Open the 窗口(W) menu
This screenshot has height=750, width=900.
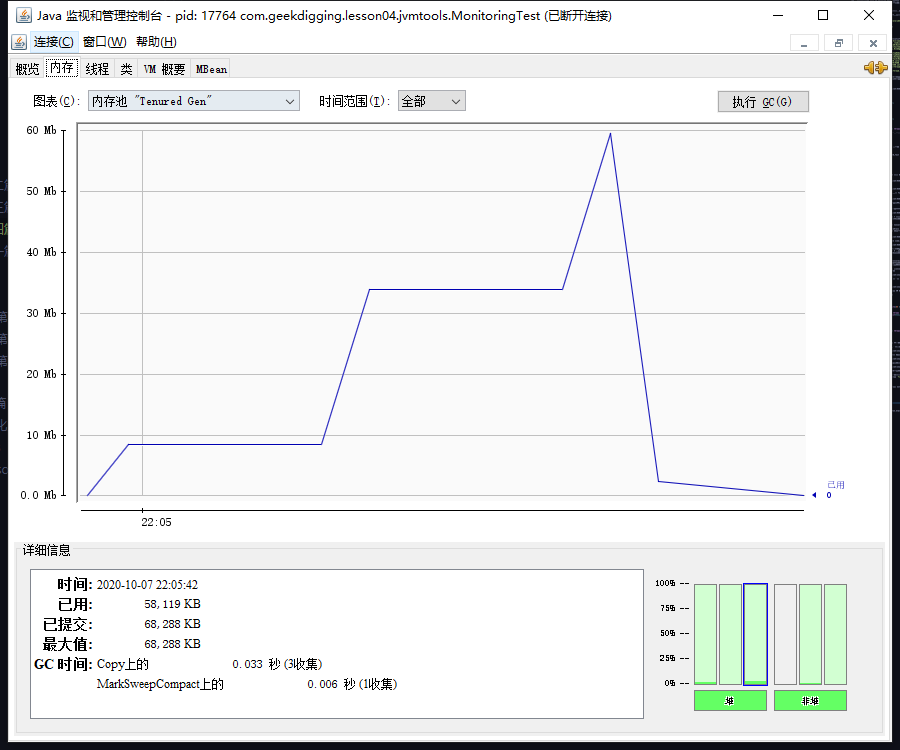pos(104,42)
